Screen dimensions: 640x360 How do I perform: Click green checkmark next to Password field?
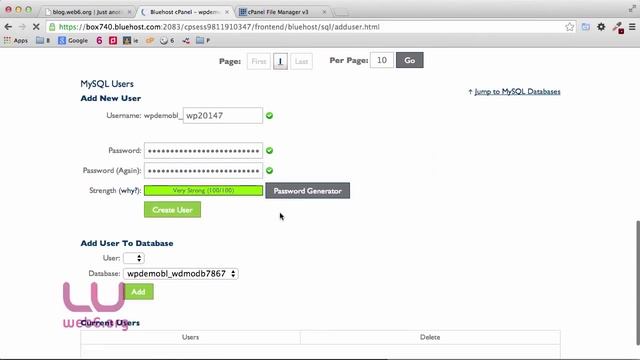pos(269,151)
